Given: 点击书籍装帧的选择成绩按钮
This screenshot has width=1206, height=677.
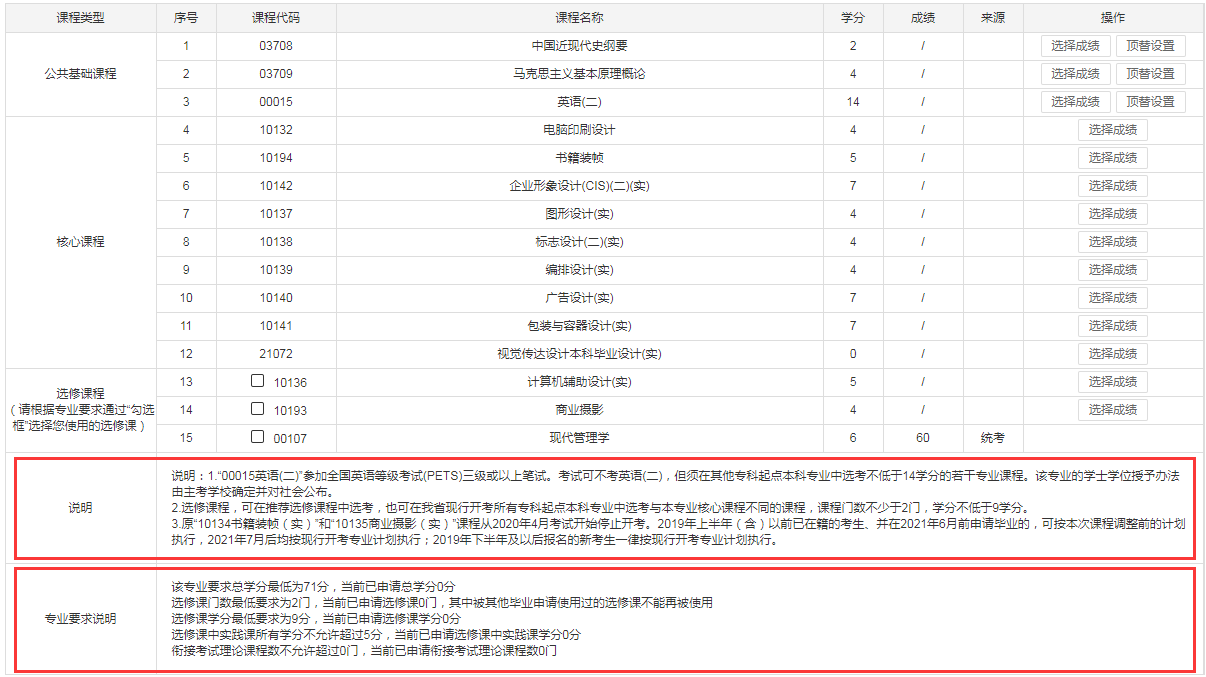Looking at the screenshot, I should (1112, 157).
